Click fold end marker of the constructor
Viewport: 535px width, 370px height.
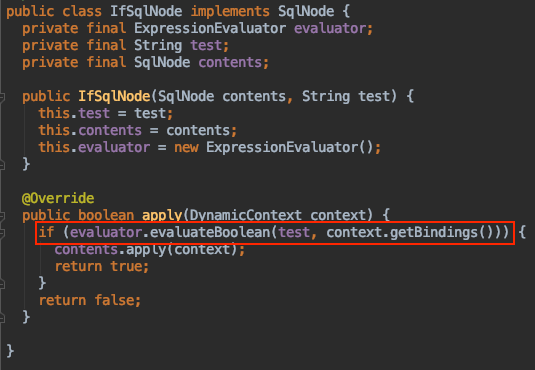[2, 165]
